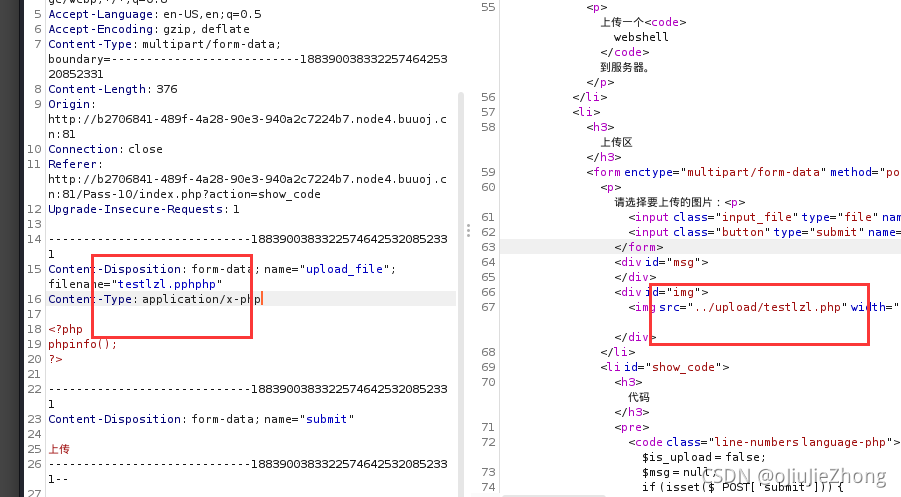Click the code class line-numbers language-php line
The width and height of the screenshot is (901, 497).
[764, 442]
